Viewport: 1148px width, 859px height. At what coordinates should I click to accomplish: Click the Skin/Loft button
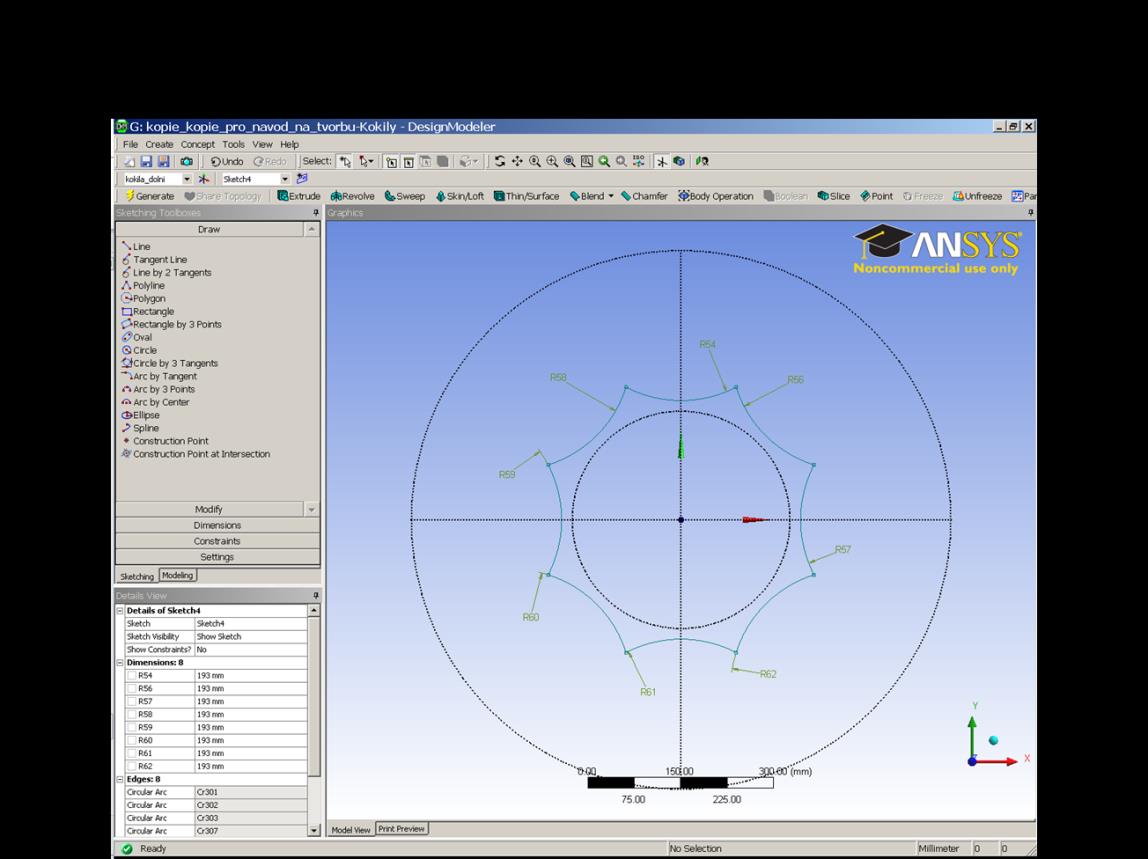pyautogui.click(x=460, y=196)
